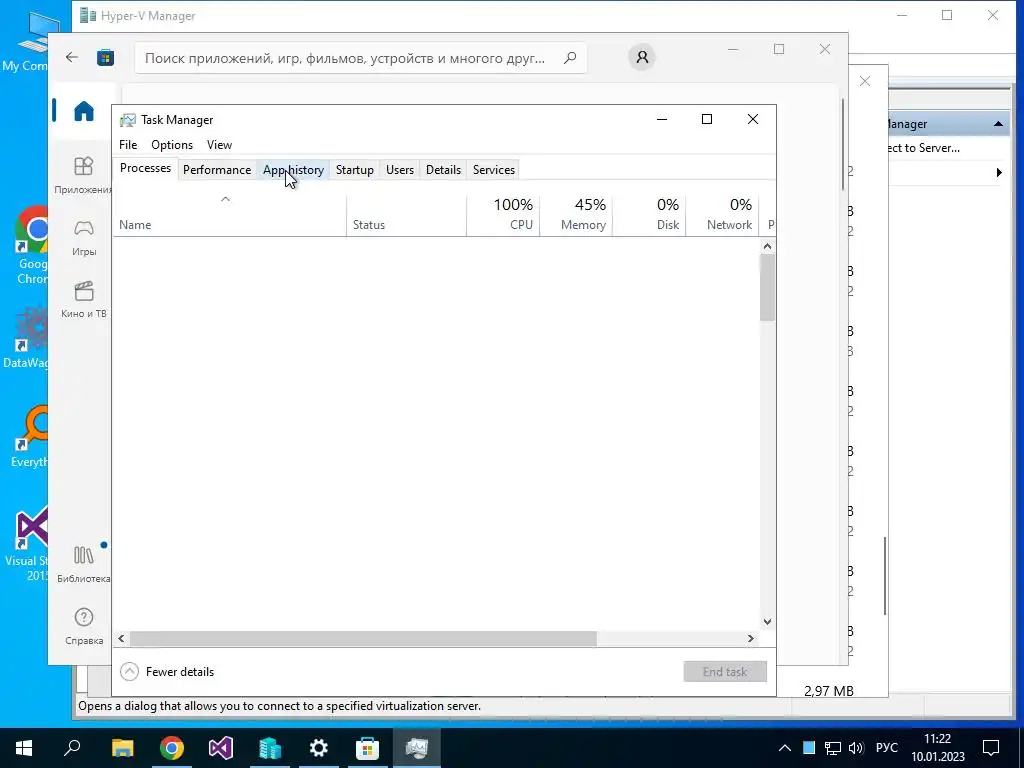Open the Store user profile icon
The width and height of the screenshot is (1024, 768).
tap(642, 57)
